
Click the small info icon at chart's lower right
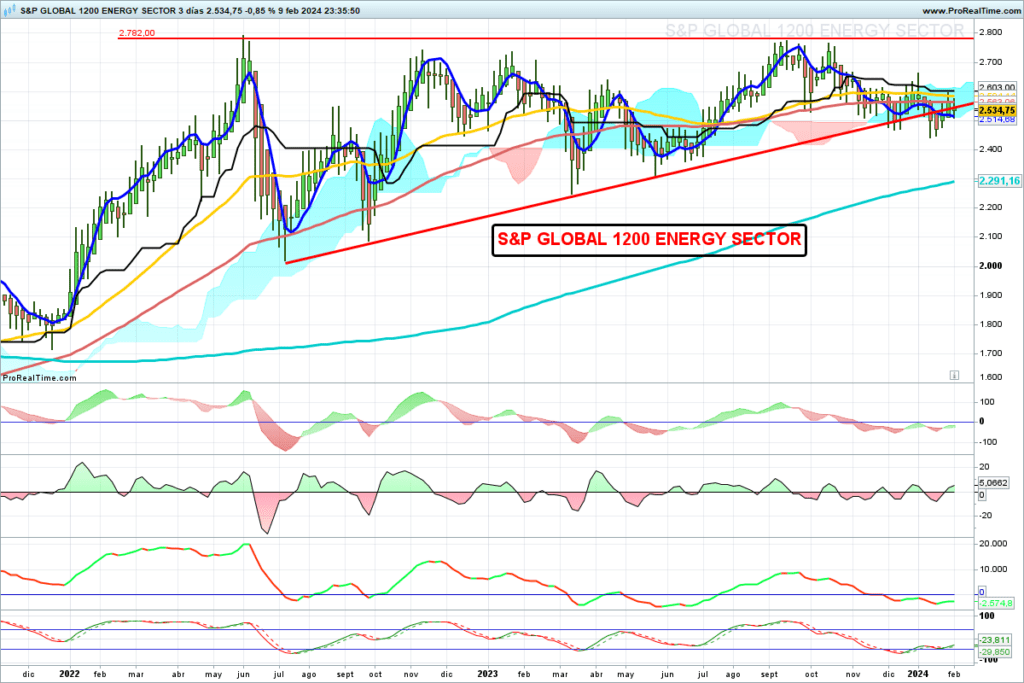tap(954, 375)
